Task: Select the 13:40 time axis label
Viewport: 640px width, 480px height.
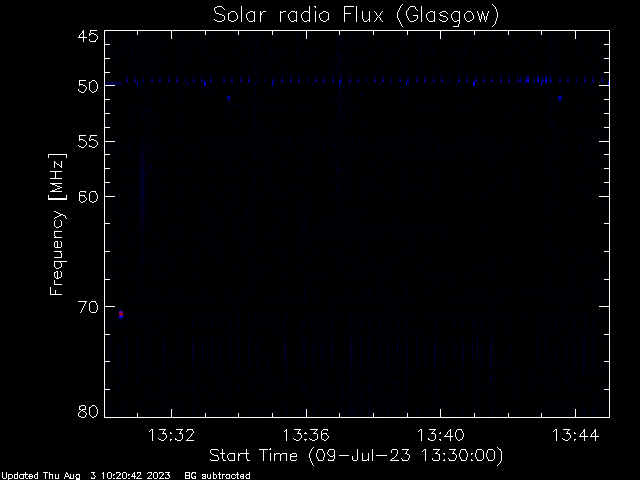Action: pyautogui.click(x=441, y=435)
